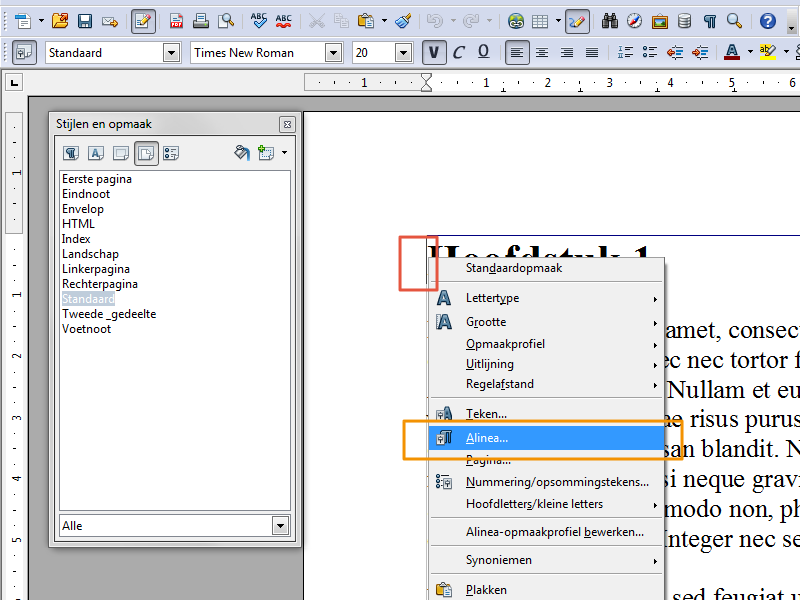
Task: Toggle Styles and Formatting toolbar icon
Action: (x=24, y=53)
